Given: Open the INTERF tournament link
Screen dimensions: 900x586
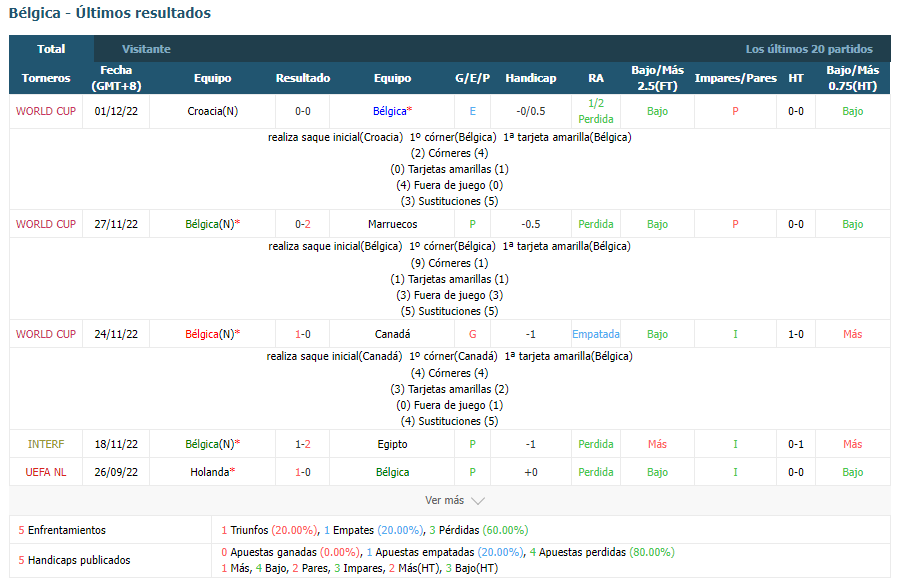Looking at the screenshot, I should (46, 444).
